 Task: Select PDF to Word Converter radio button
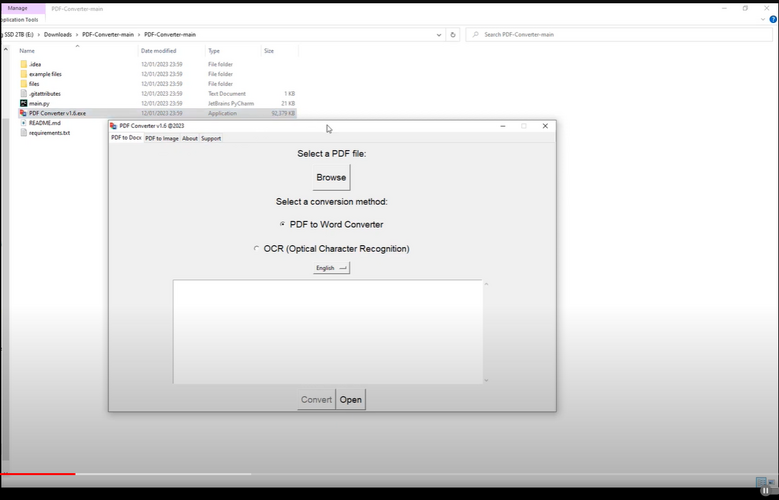[283, 224]
